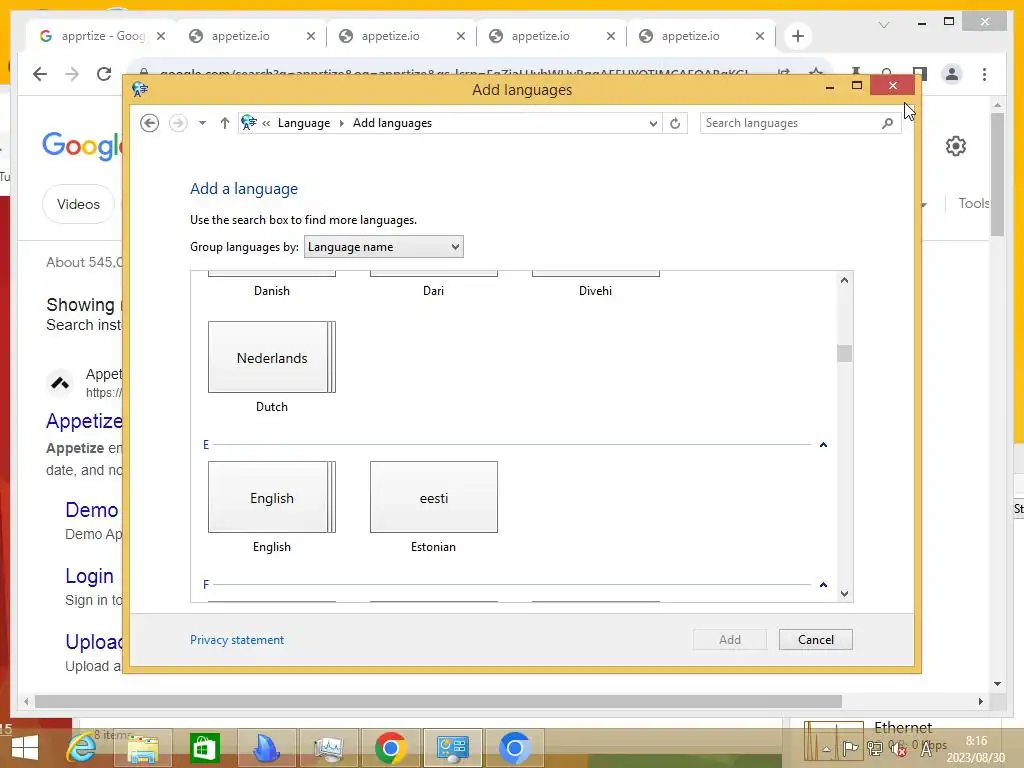Open a new Chrome tab
Image resolution: width=1024 pixels, height=768 pixels.
click(797, 36)
